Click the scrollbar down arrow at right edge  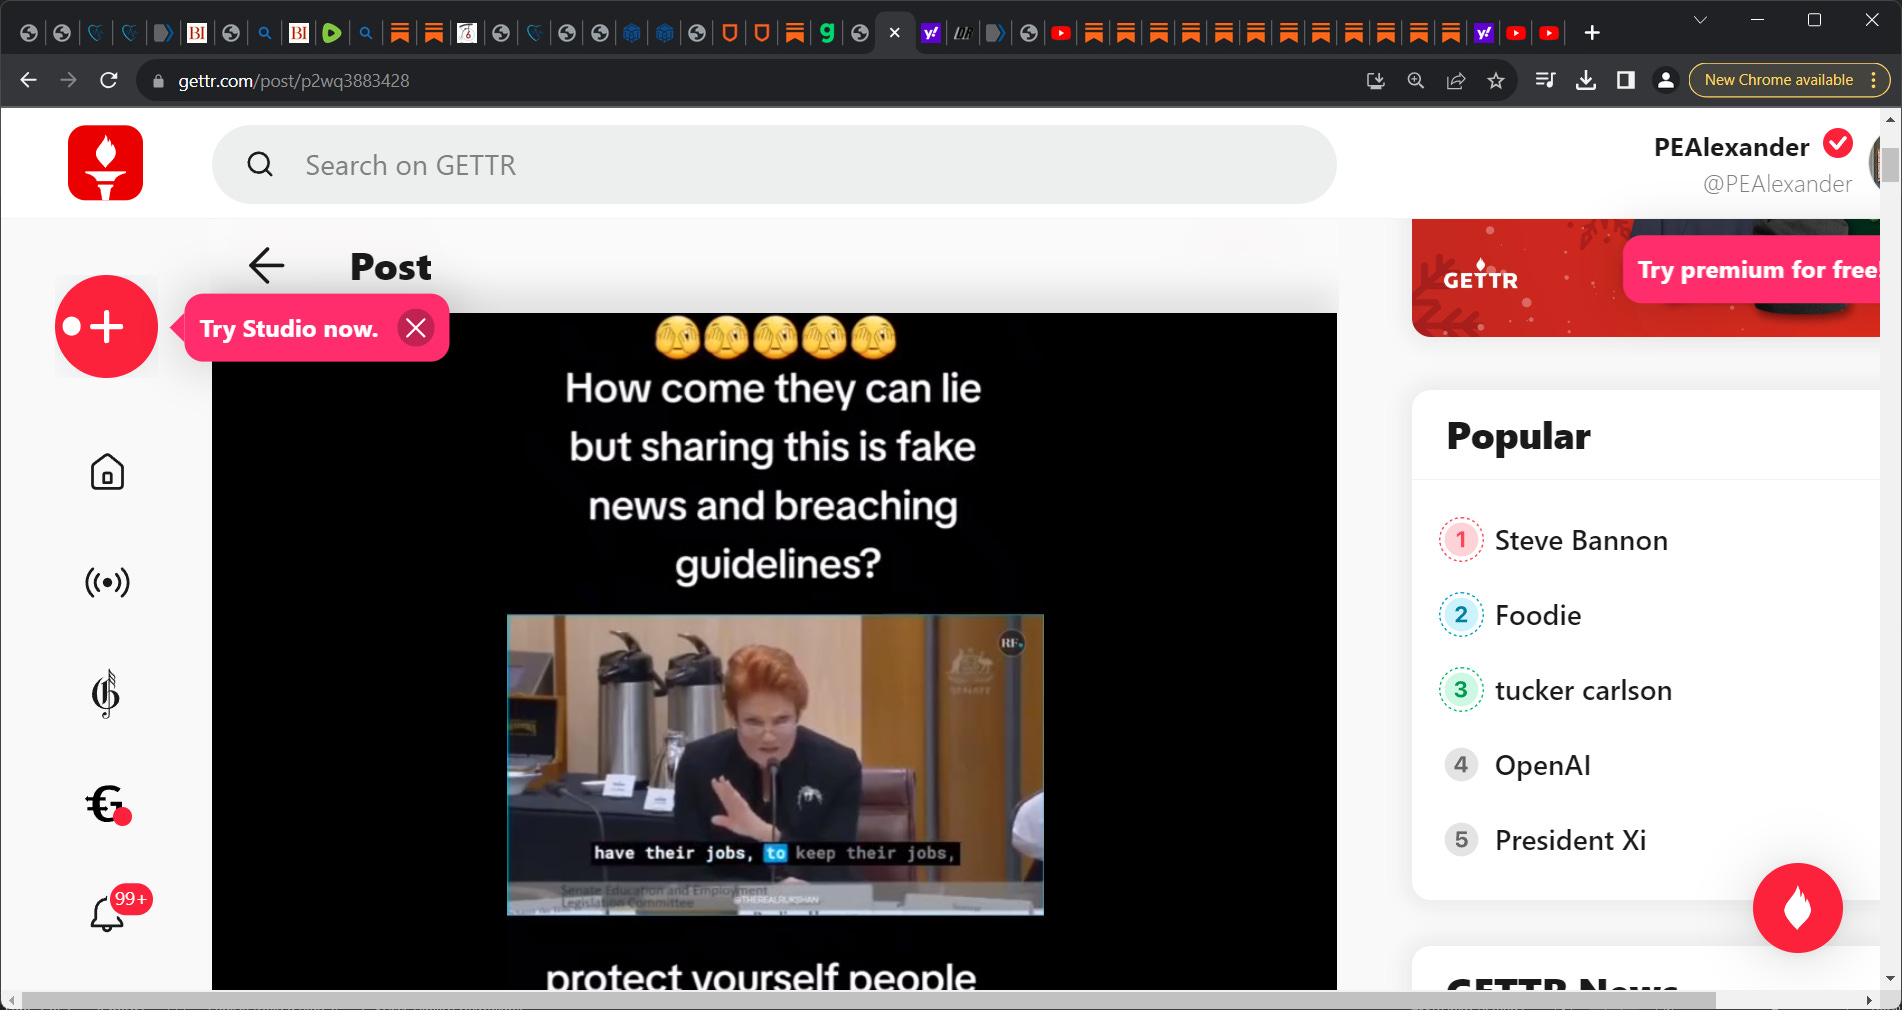(1890, 979)
